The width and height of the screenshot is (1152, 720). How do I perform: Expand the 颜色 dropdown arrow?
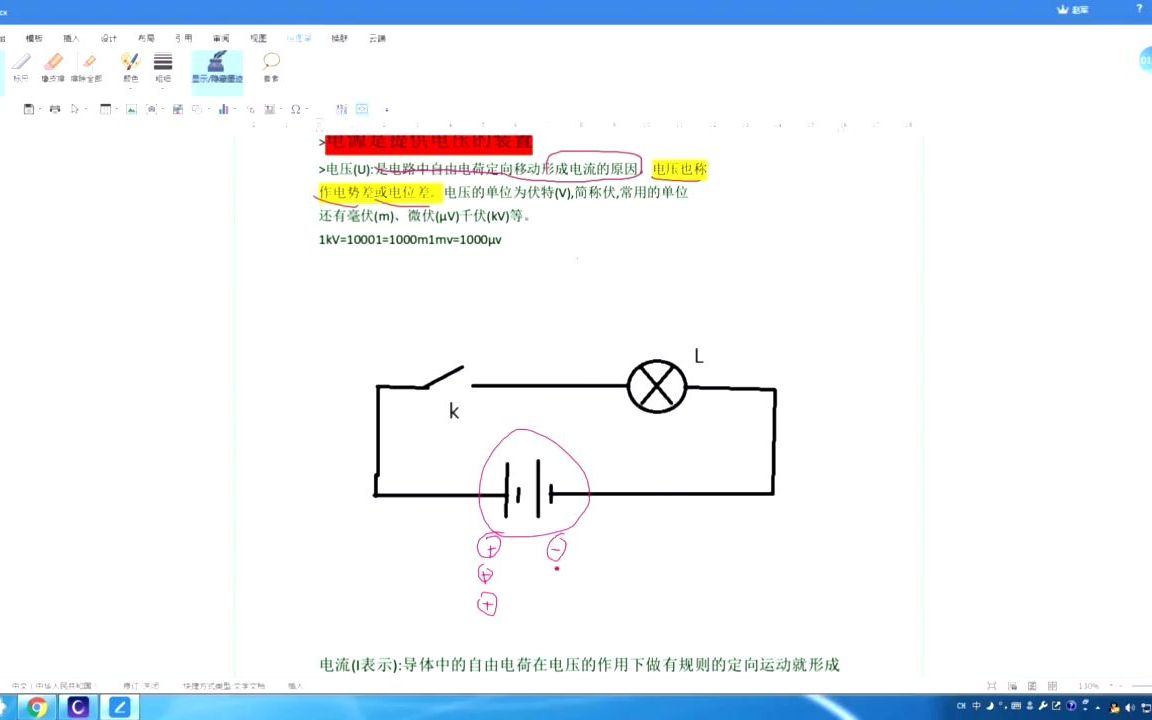(130, 88)
